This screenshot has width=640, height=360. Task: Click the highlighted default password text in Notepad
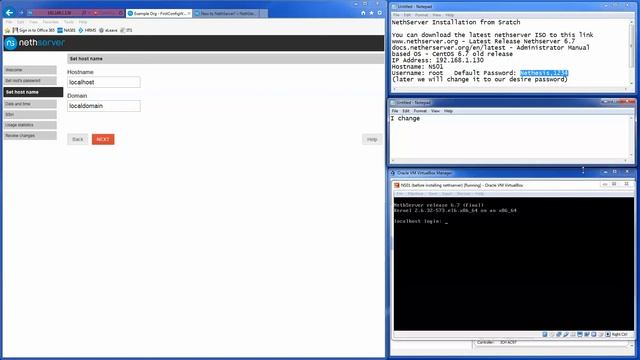pyautogui.click(x=544, y=73)
